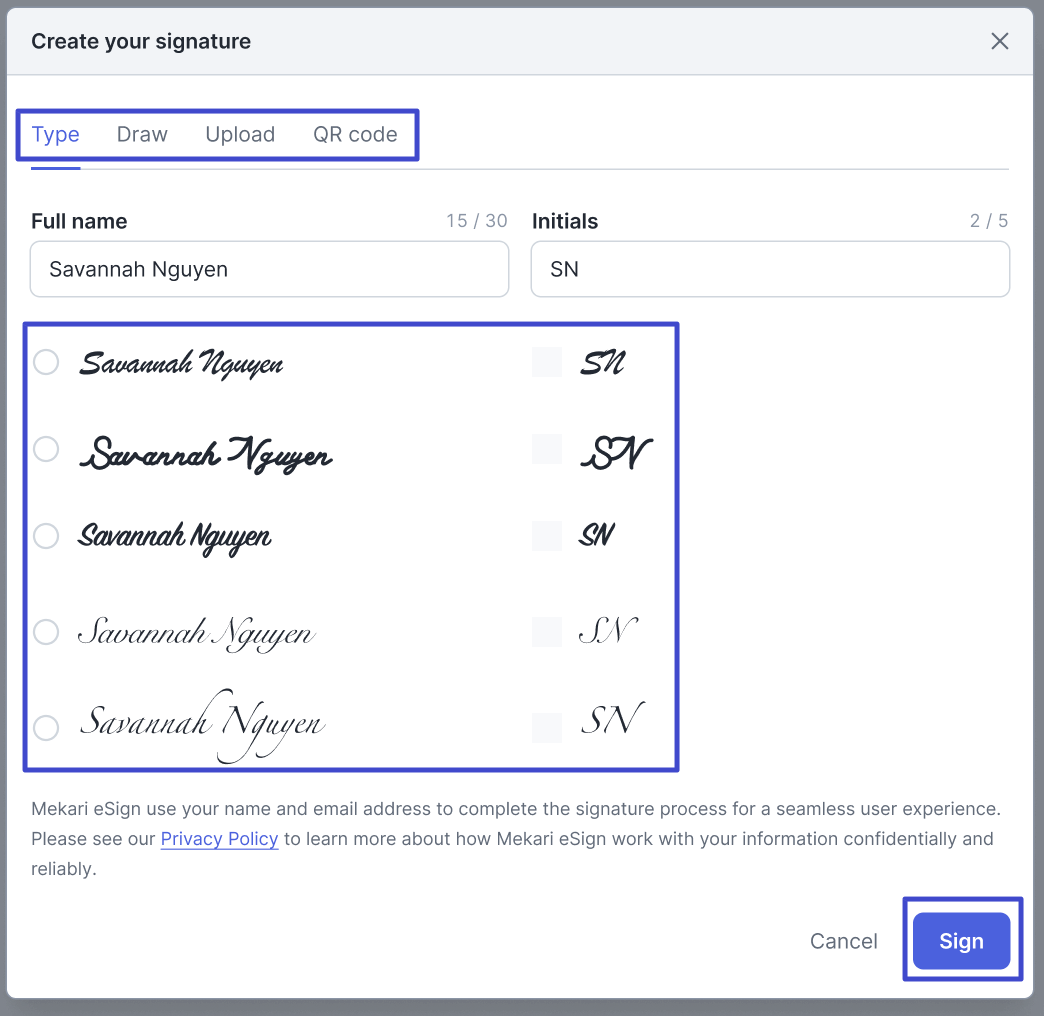Switch to the Draw tab
Image resolution: width=1044 pixels, height=1016 pixels.
(x=142, y=135)
